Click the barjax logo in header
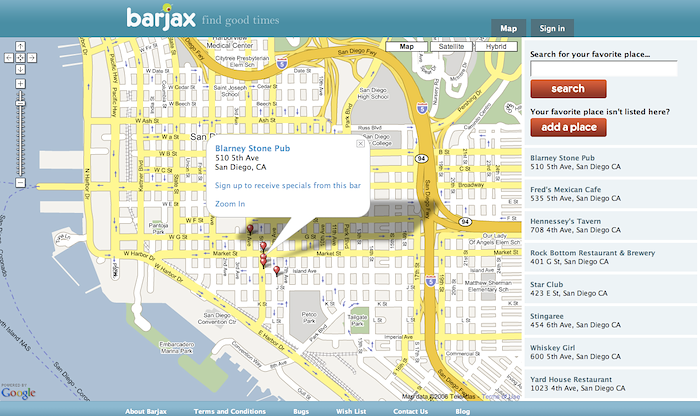This screenshot has height=416, width=700. click(x=161, y=17)
